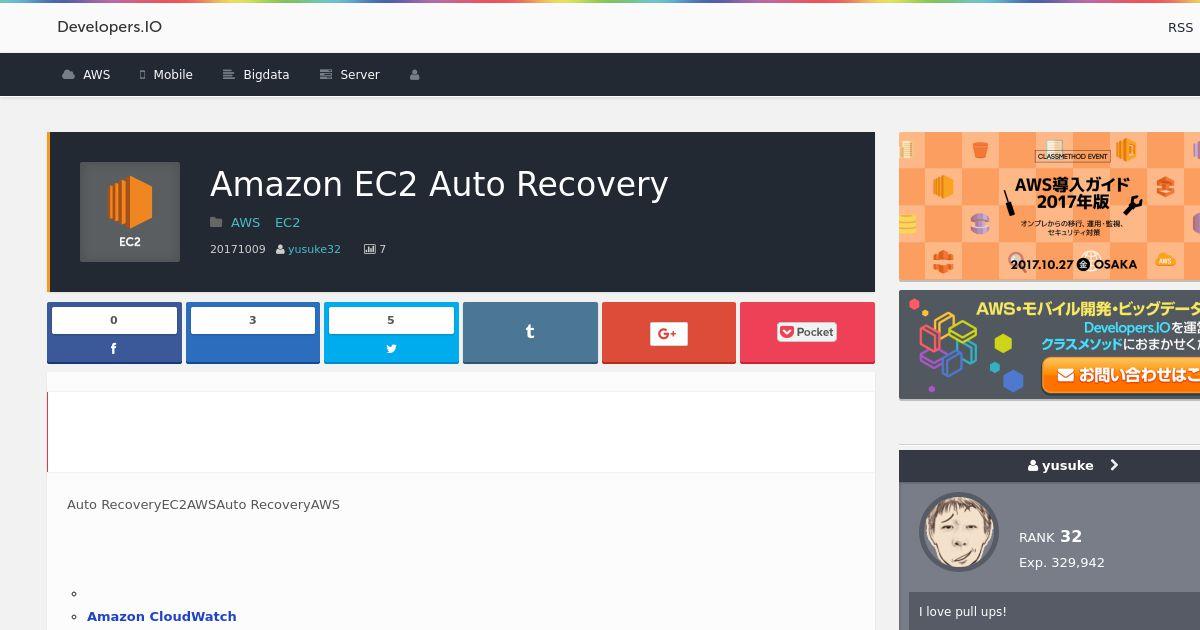Save article to Pocket
1200x630 pixels.
(807, 332)
